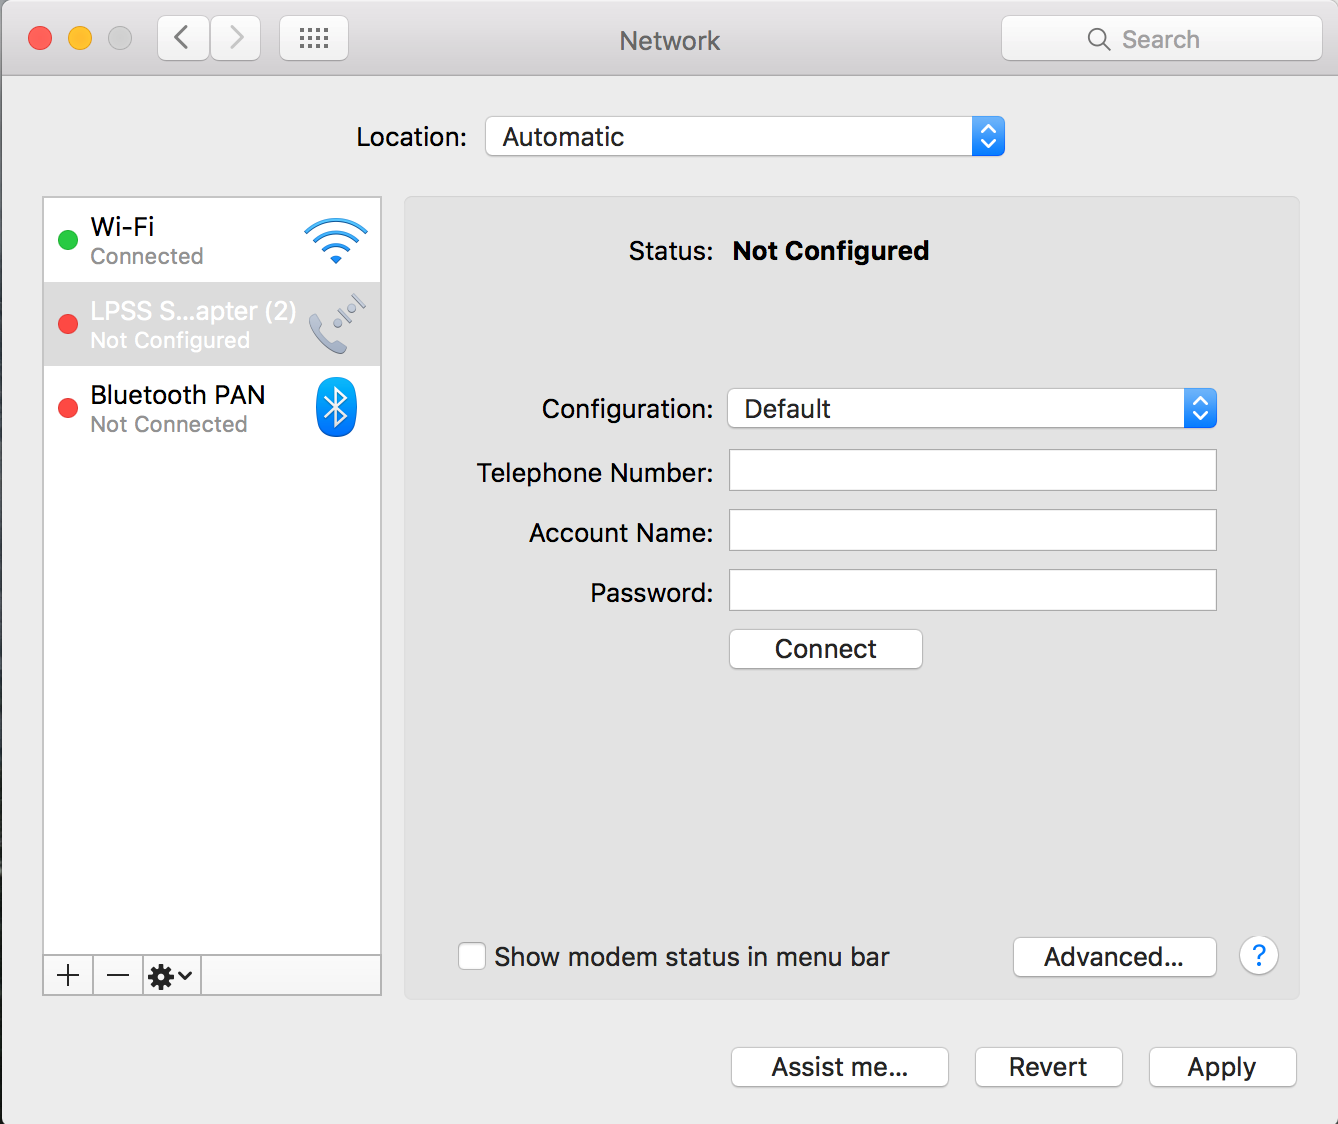The width and height of the screenshot is (1338, 1124).
Task: Open the Location dropdown
Action: coord(744,136)
